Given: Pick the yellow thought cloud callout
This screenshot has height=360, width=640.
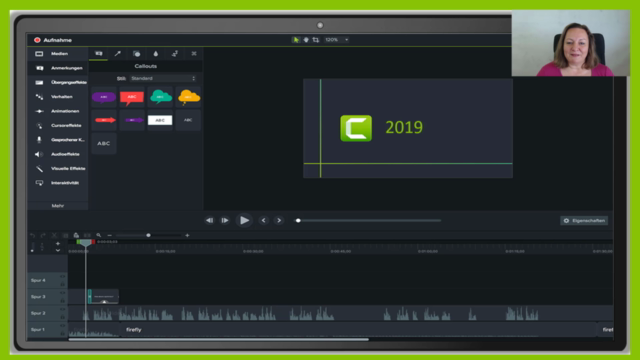Looking at the screenshot, I should tap(188, 97).
